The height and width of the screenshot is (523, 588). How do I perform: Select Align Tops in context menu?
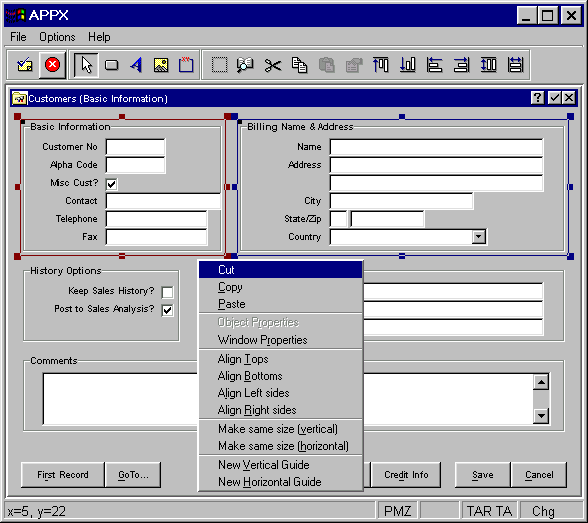[280, 359]
